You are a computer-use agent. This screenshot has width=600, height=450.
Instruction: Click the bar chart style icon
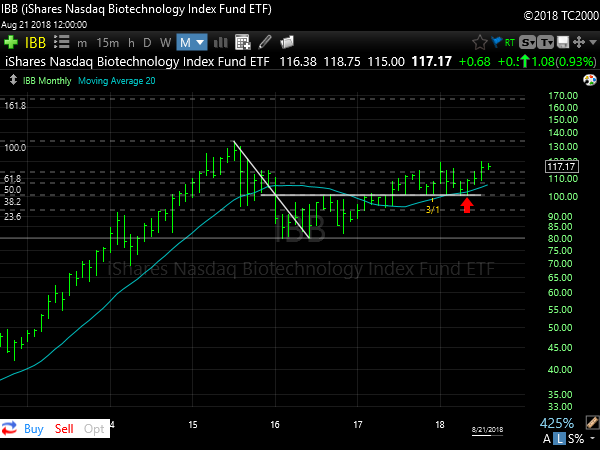(x=221, y=42)
